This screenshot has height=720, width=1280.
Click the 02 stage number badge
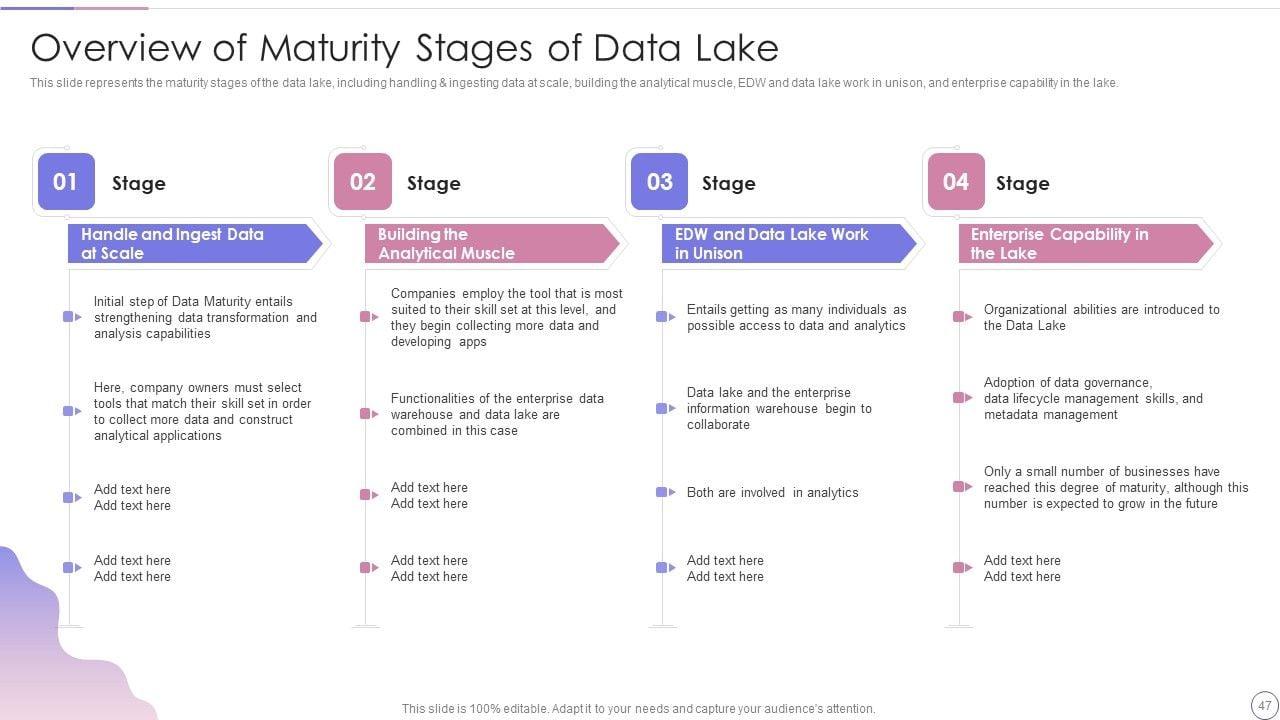point(362,182)
